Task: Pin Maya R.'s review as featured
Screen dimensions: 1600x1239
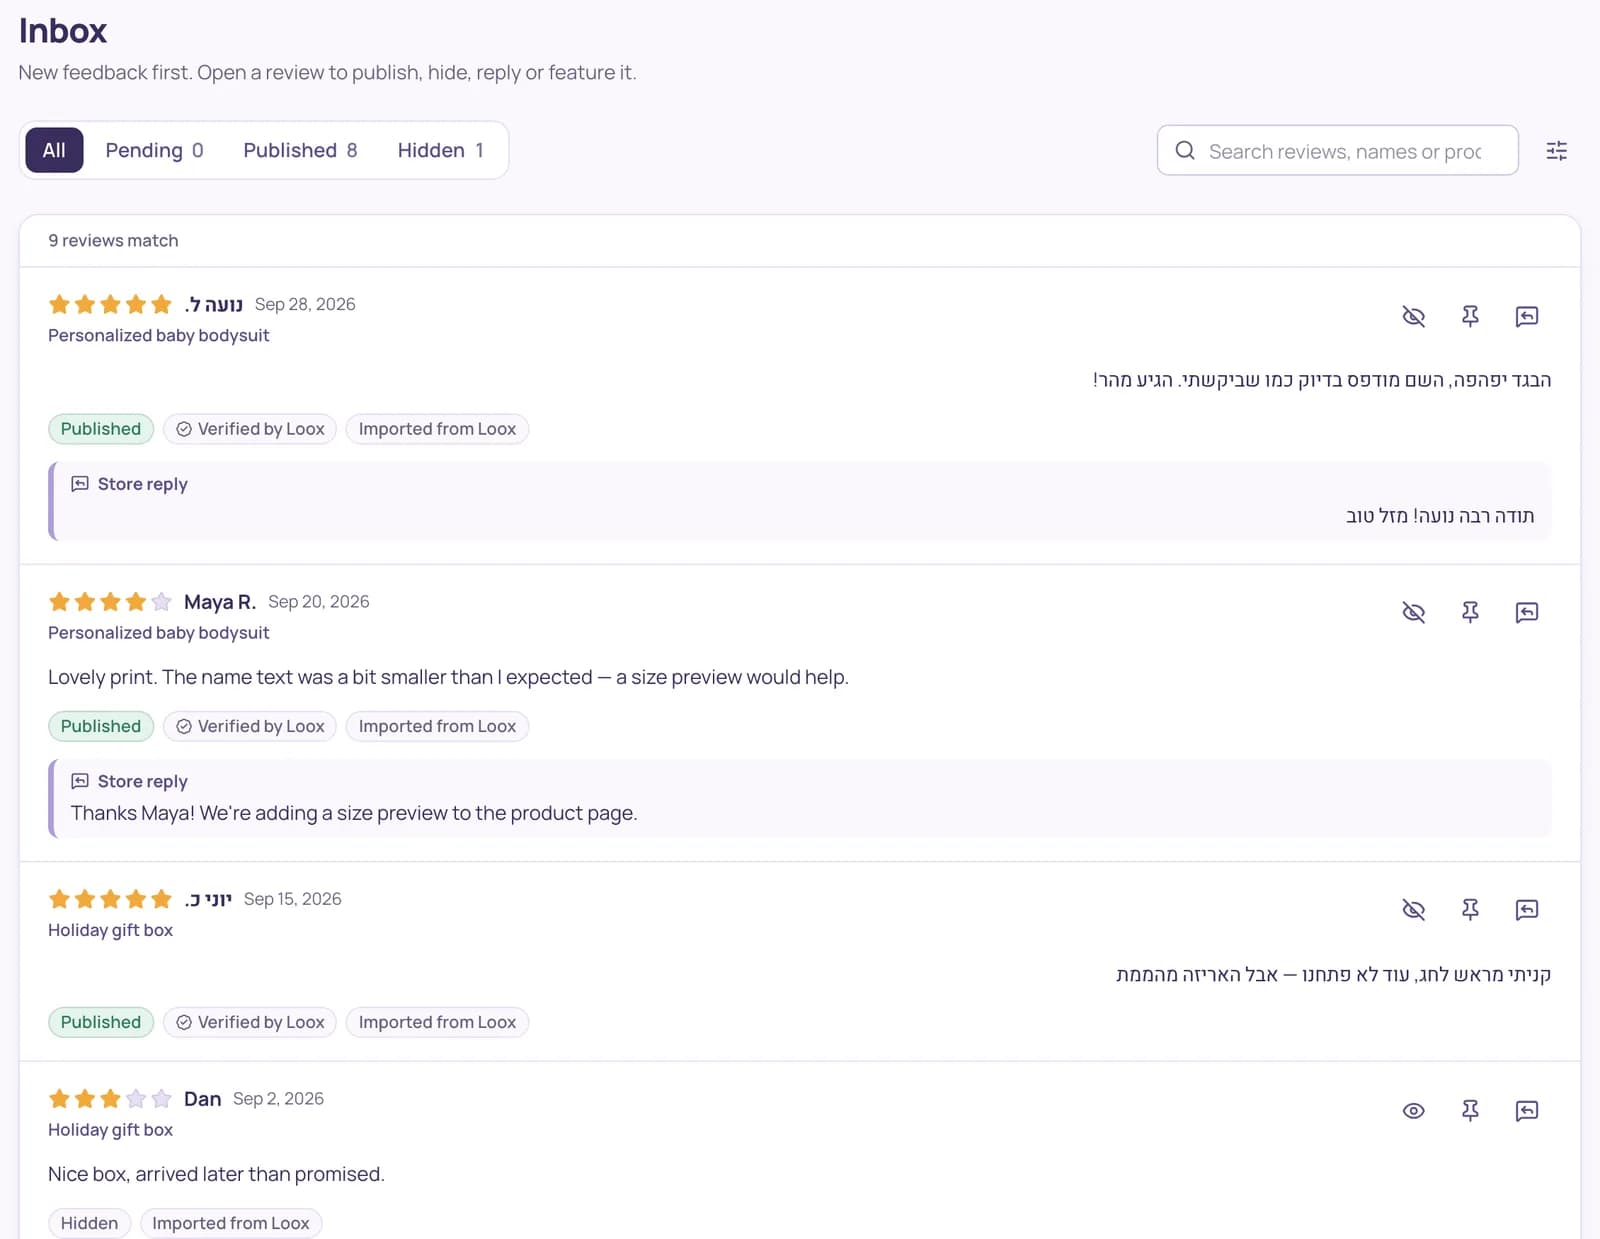Action: (1470, 612)
